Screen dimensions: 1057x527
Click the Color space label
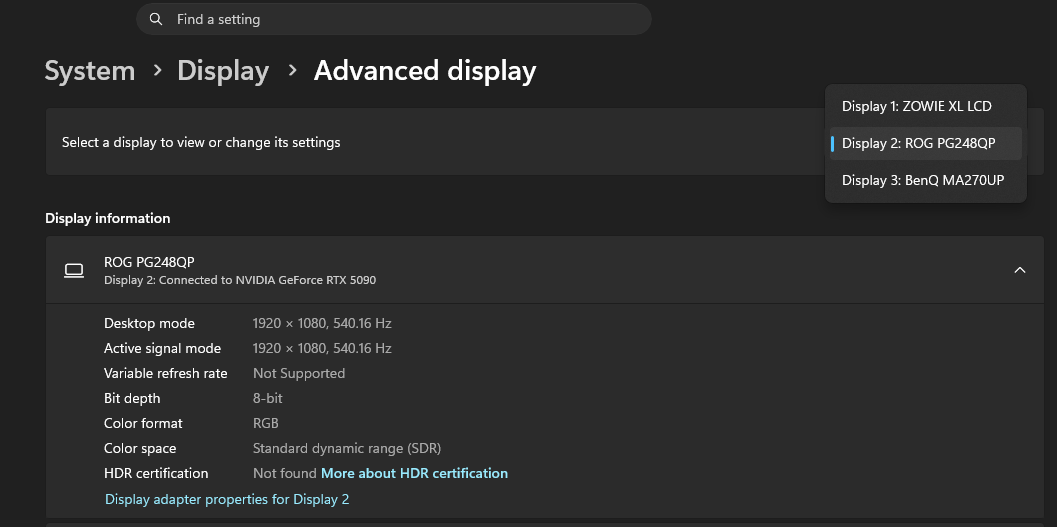pos(140,448)
